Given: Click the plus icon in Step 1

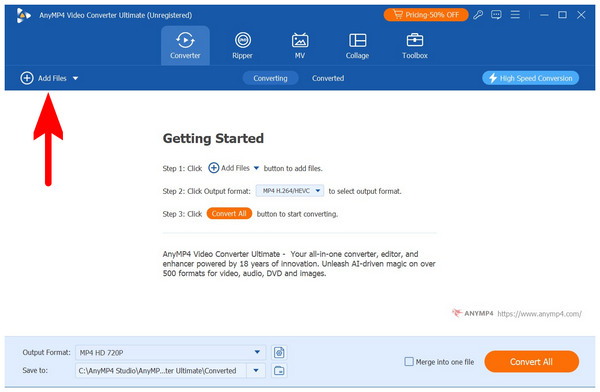Looking at the screenshot, I should click(x=214, y=168).
